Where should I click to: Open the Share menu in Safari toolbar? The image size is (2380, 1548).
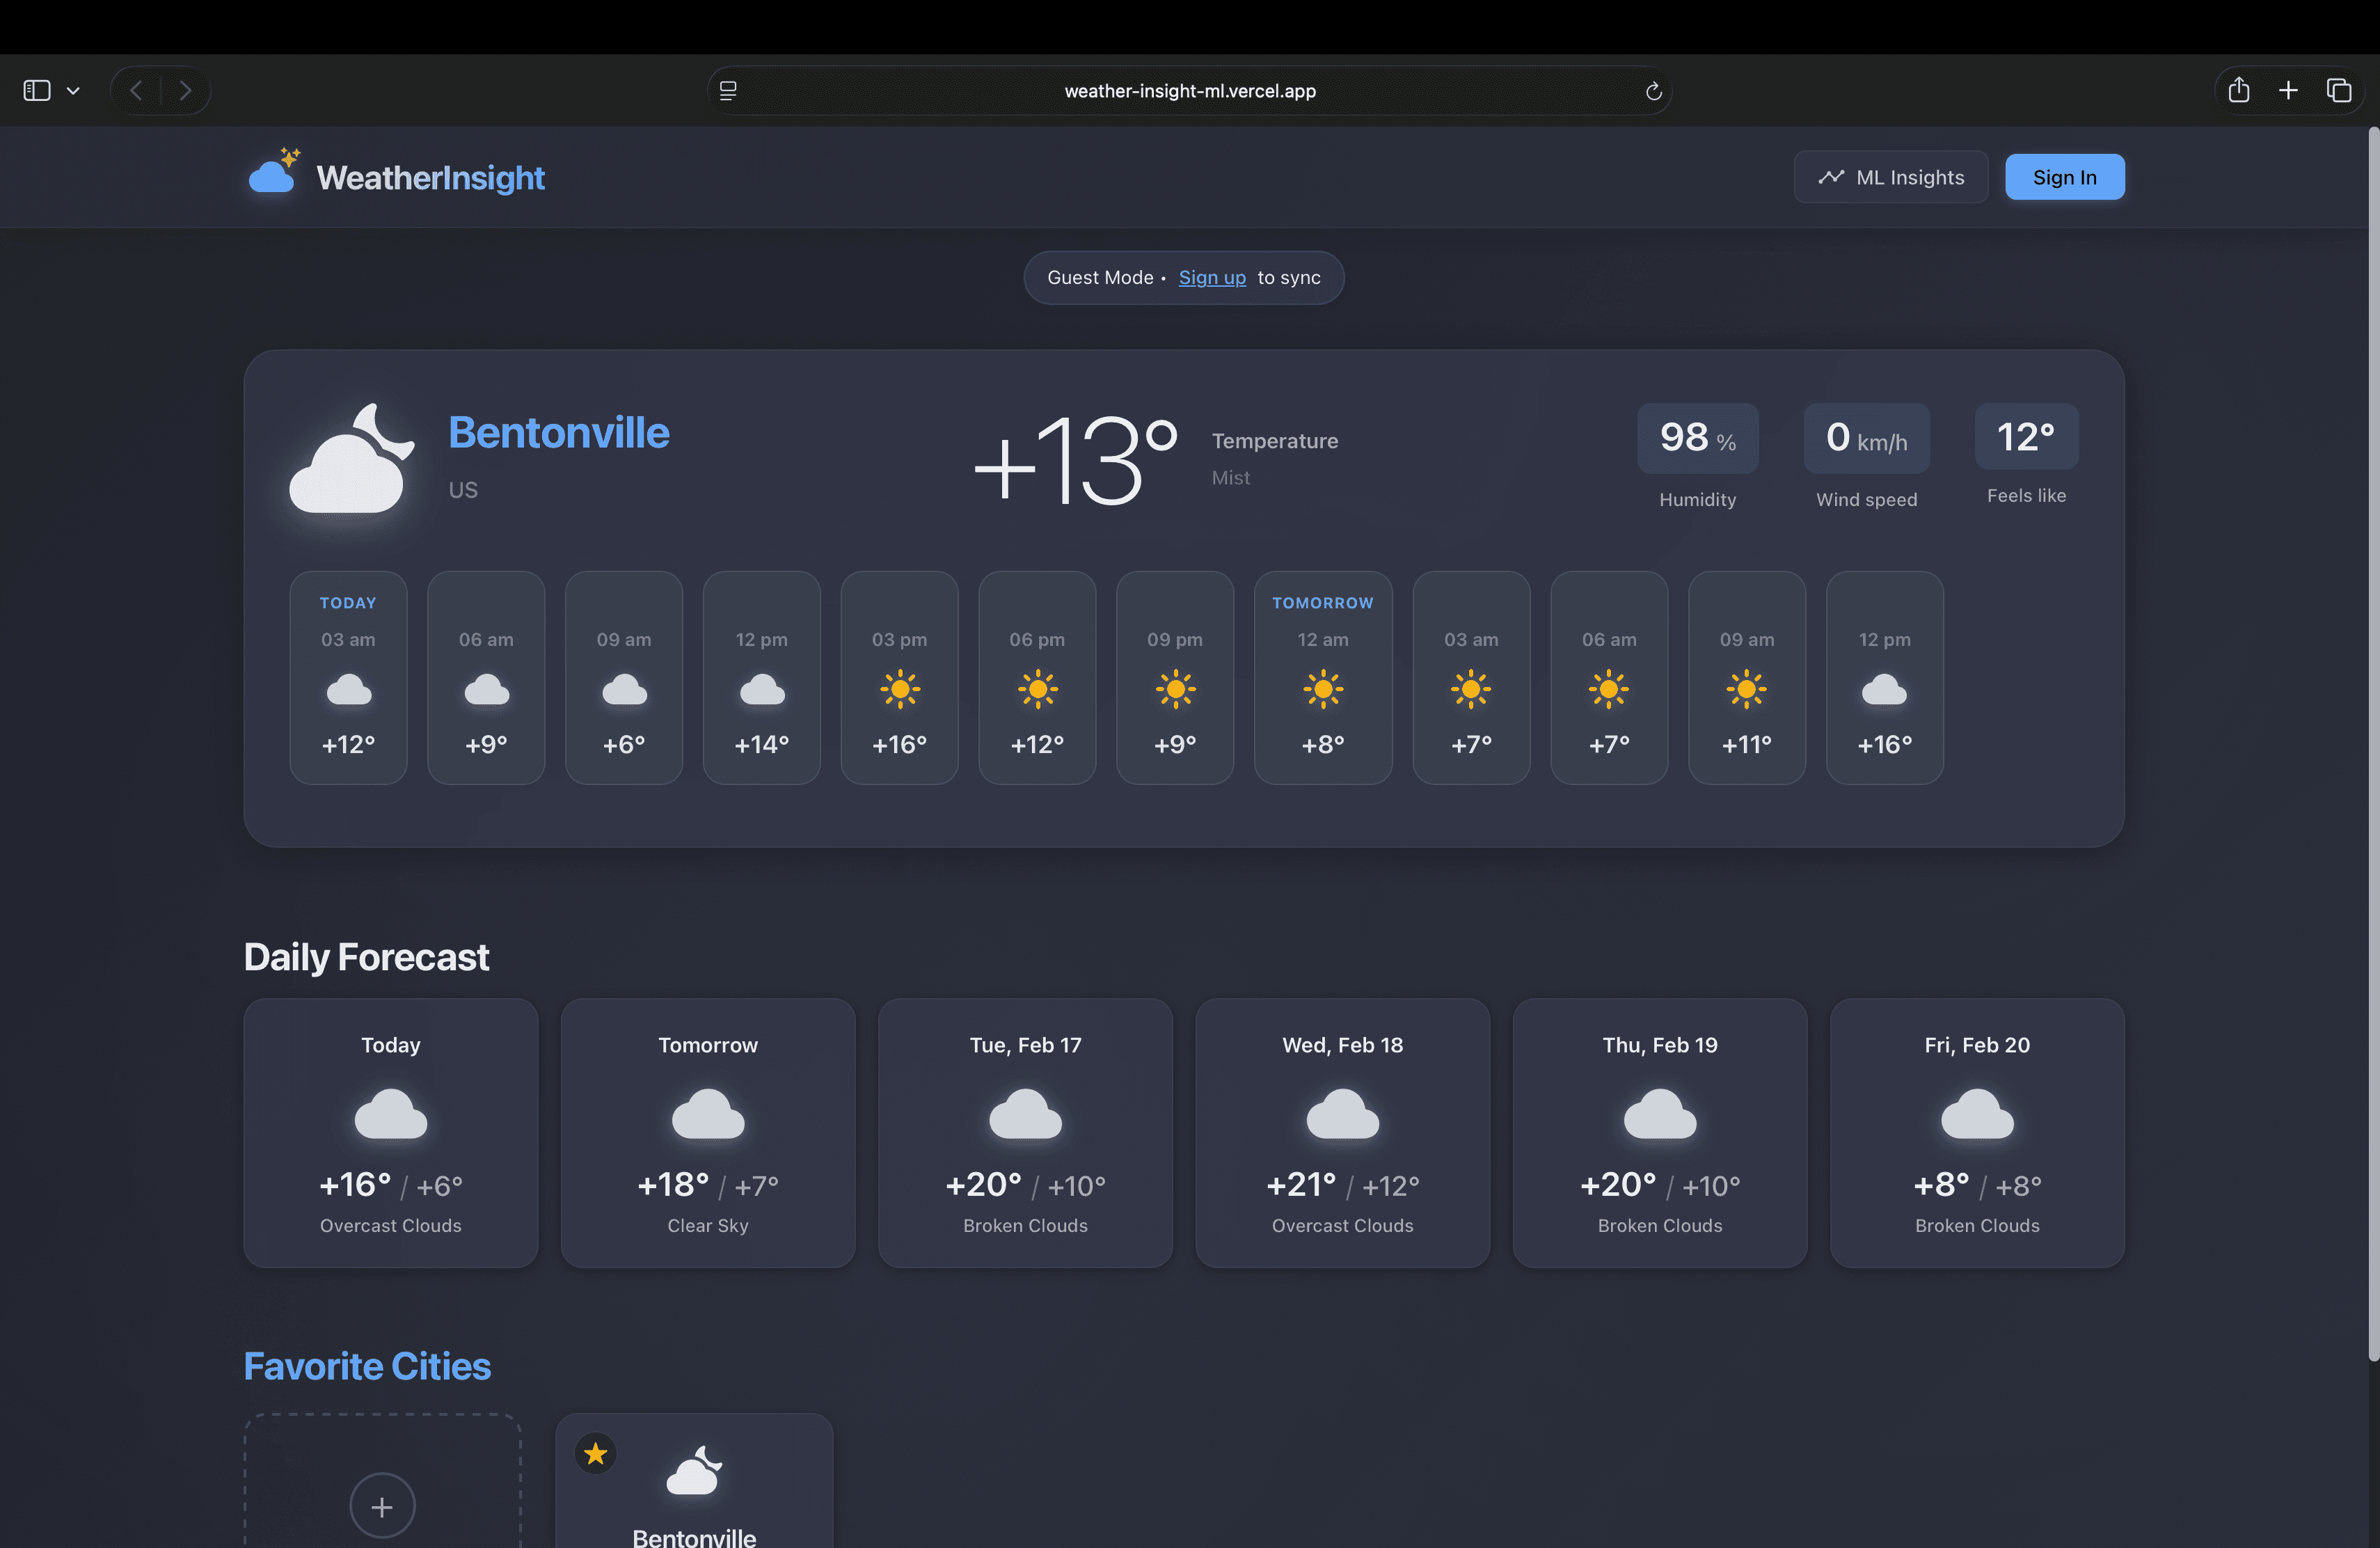[x=2238, y=90]
